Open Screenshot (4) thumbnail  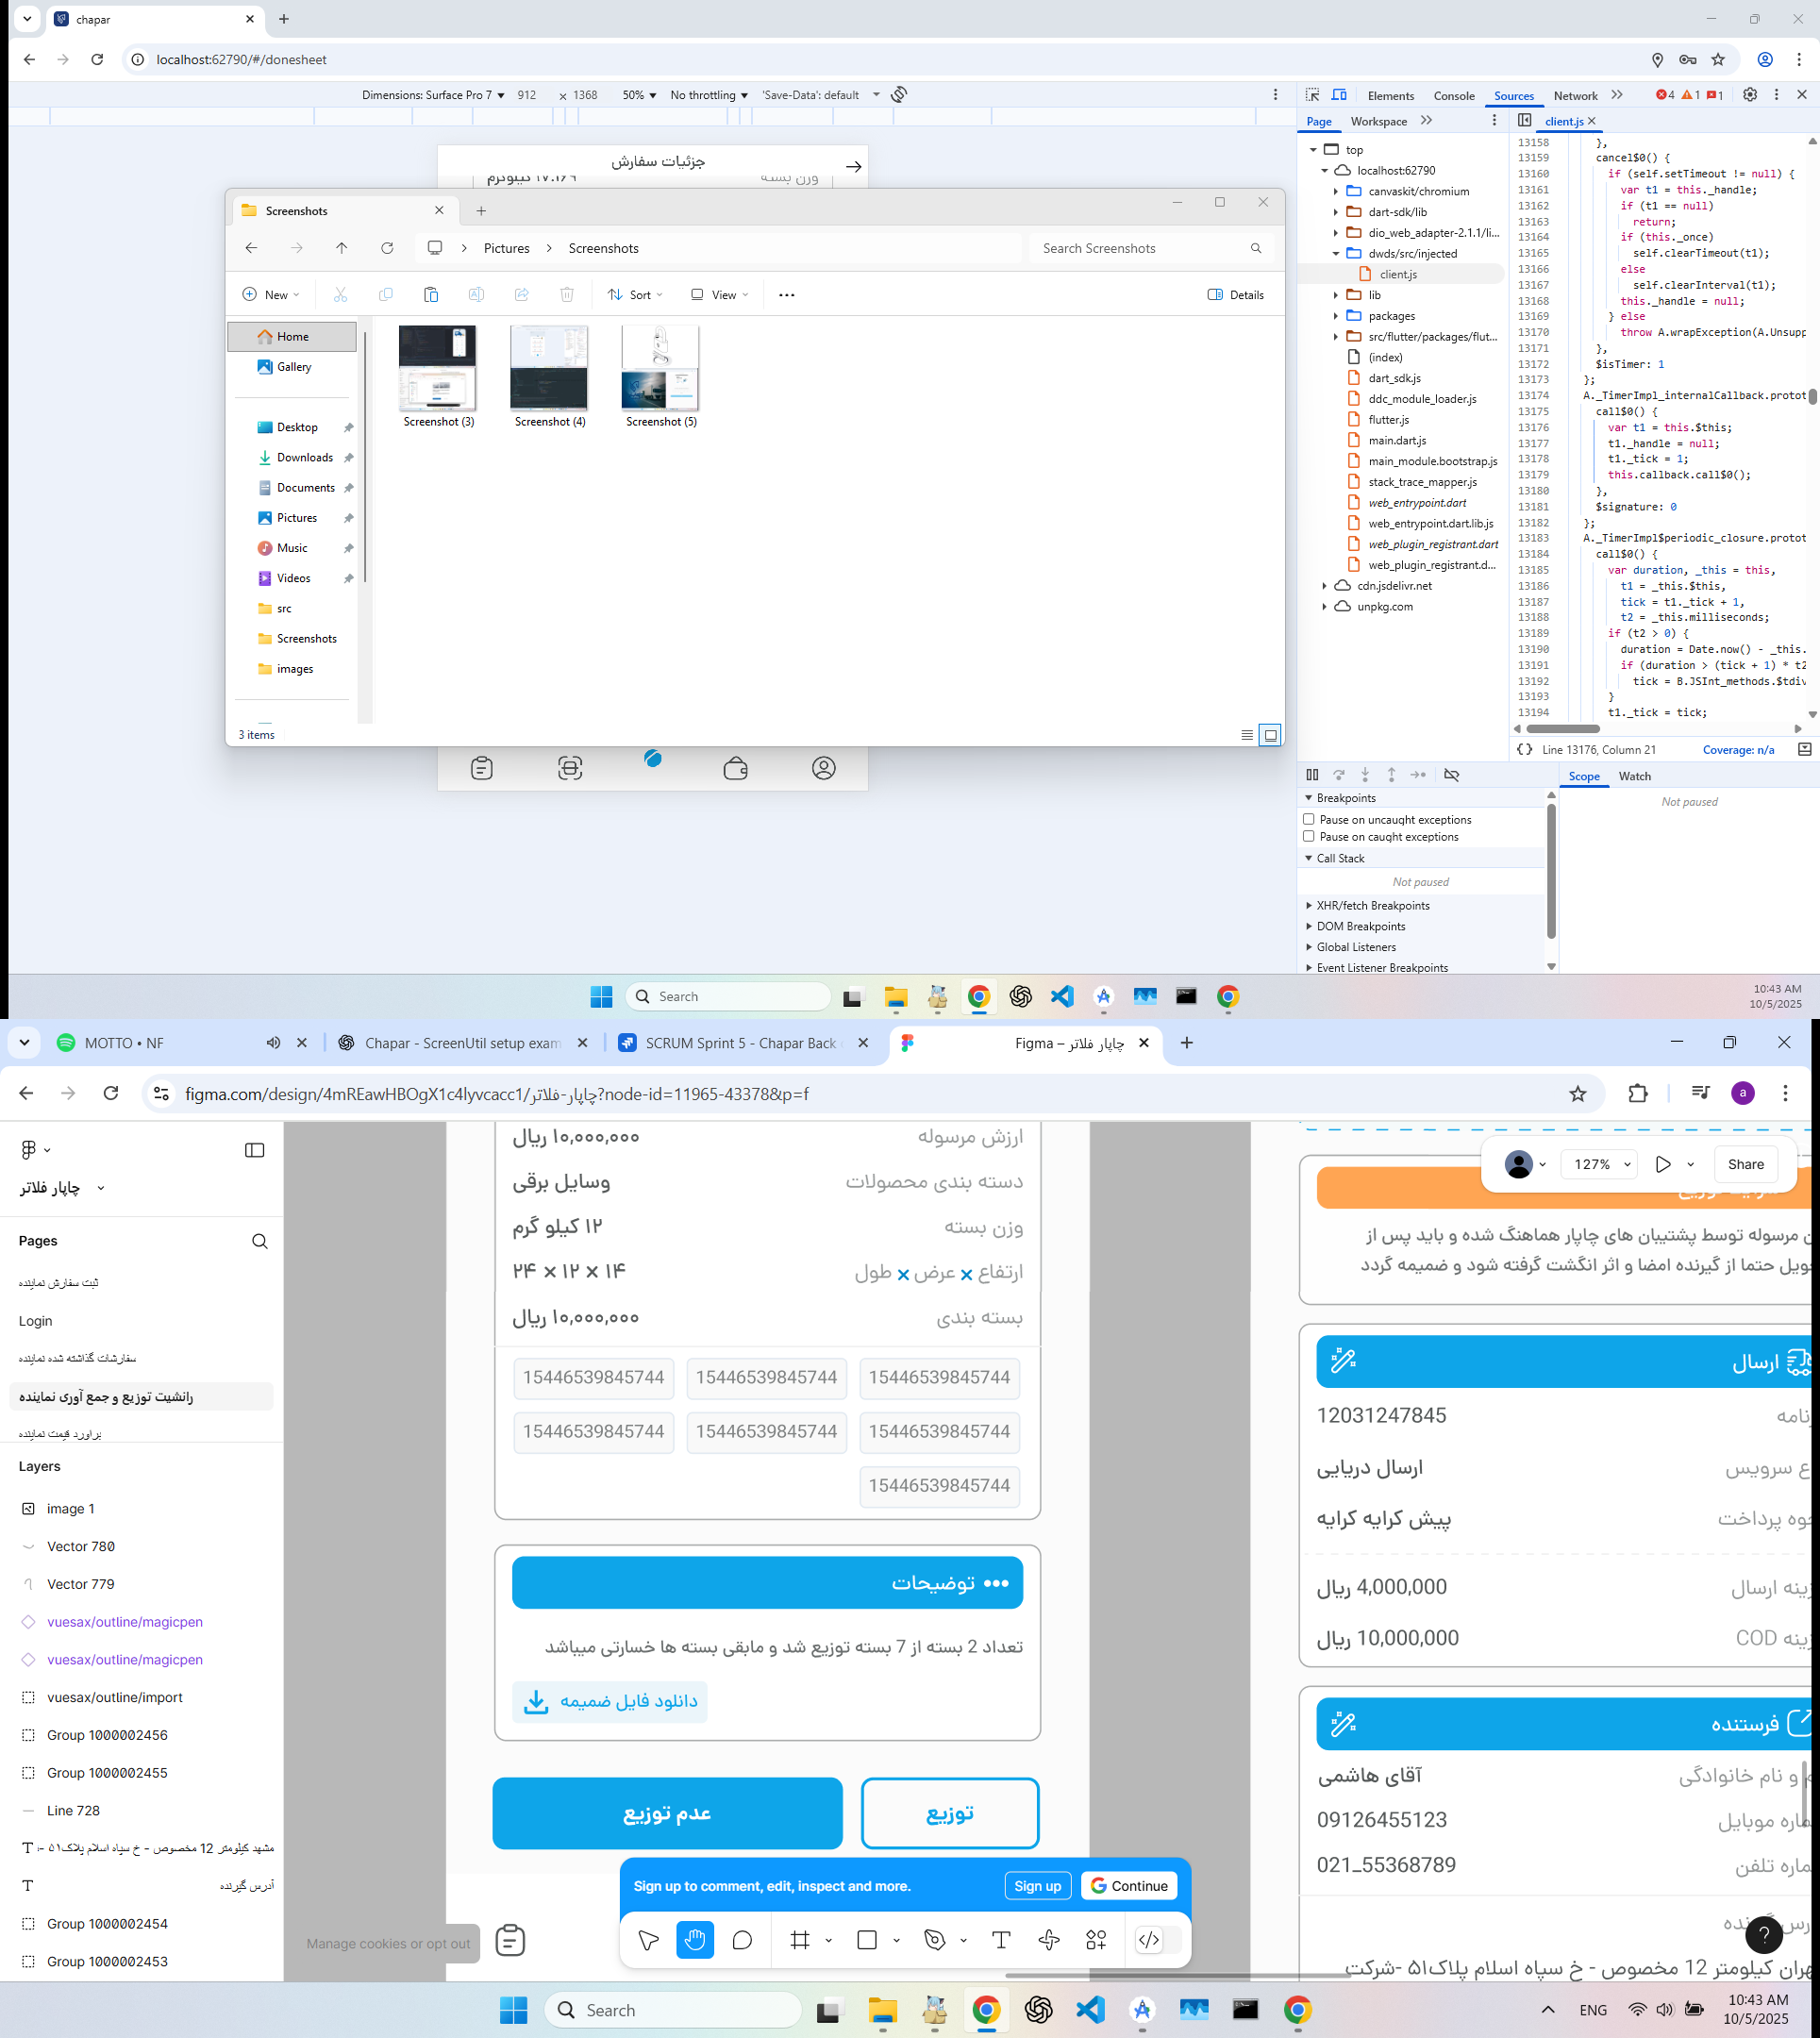pos(549,368)
